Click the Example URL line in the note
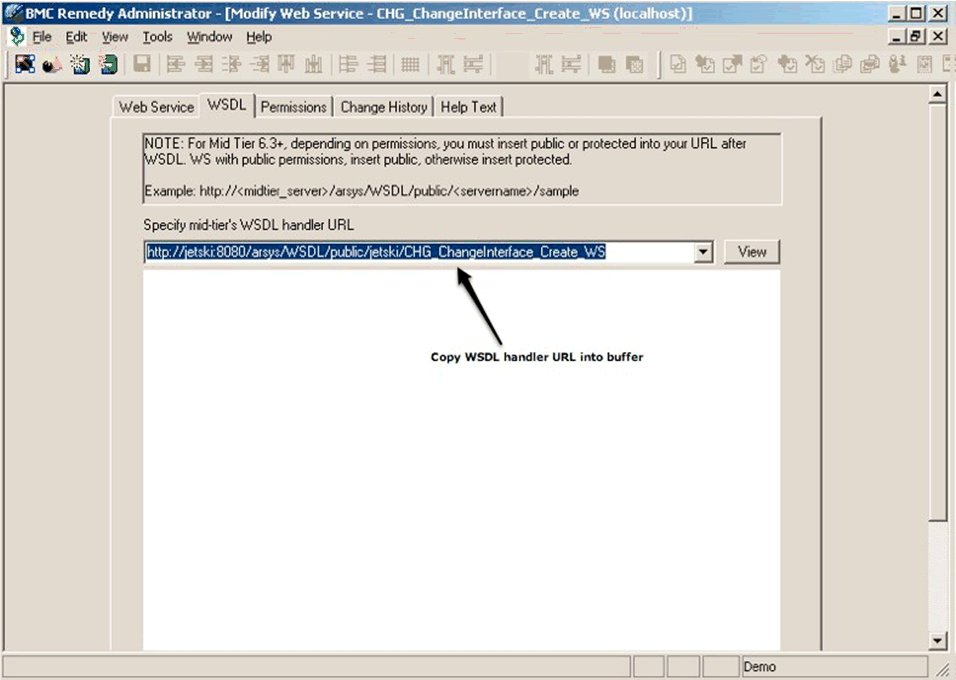956x680 pixels. (362, 191)
